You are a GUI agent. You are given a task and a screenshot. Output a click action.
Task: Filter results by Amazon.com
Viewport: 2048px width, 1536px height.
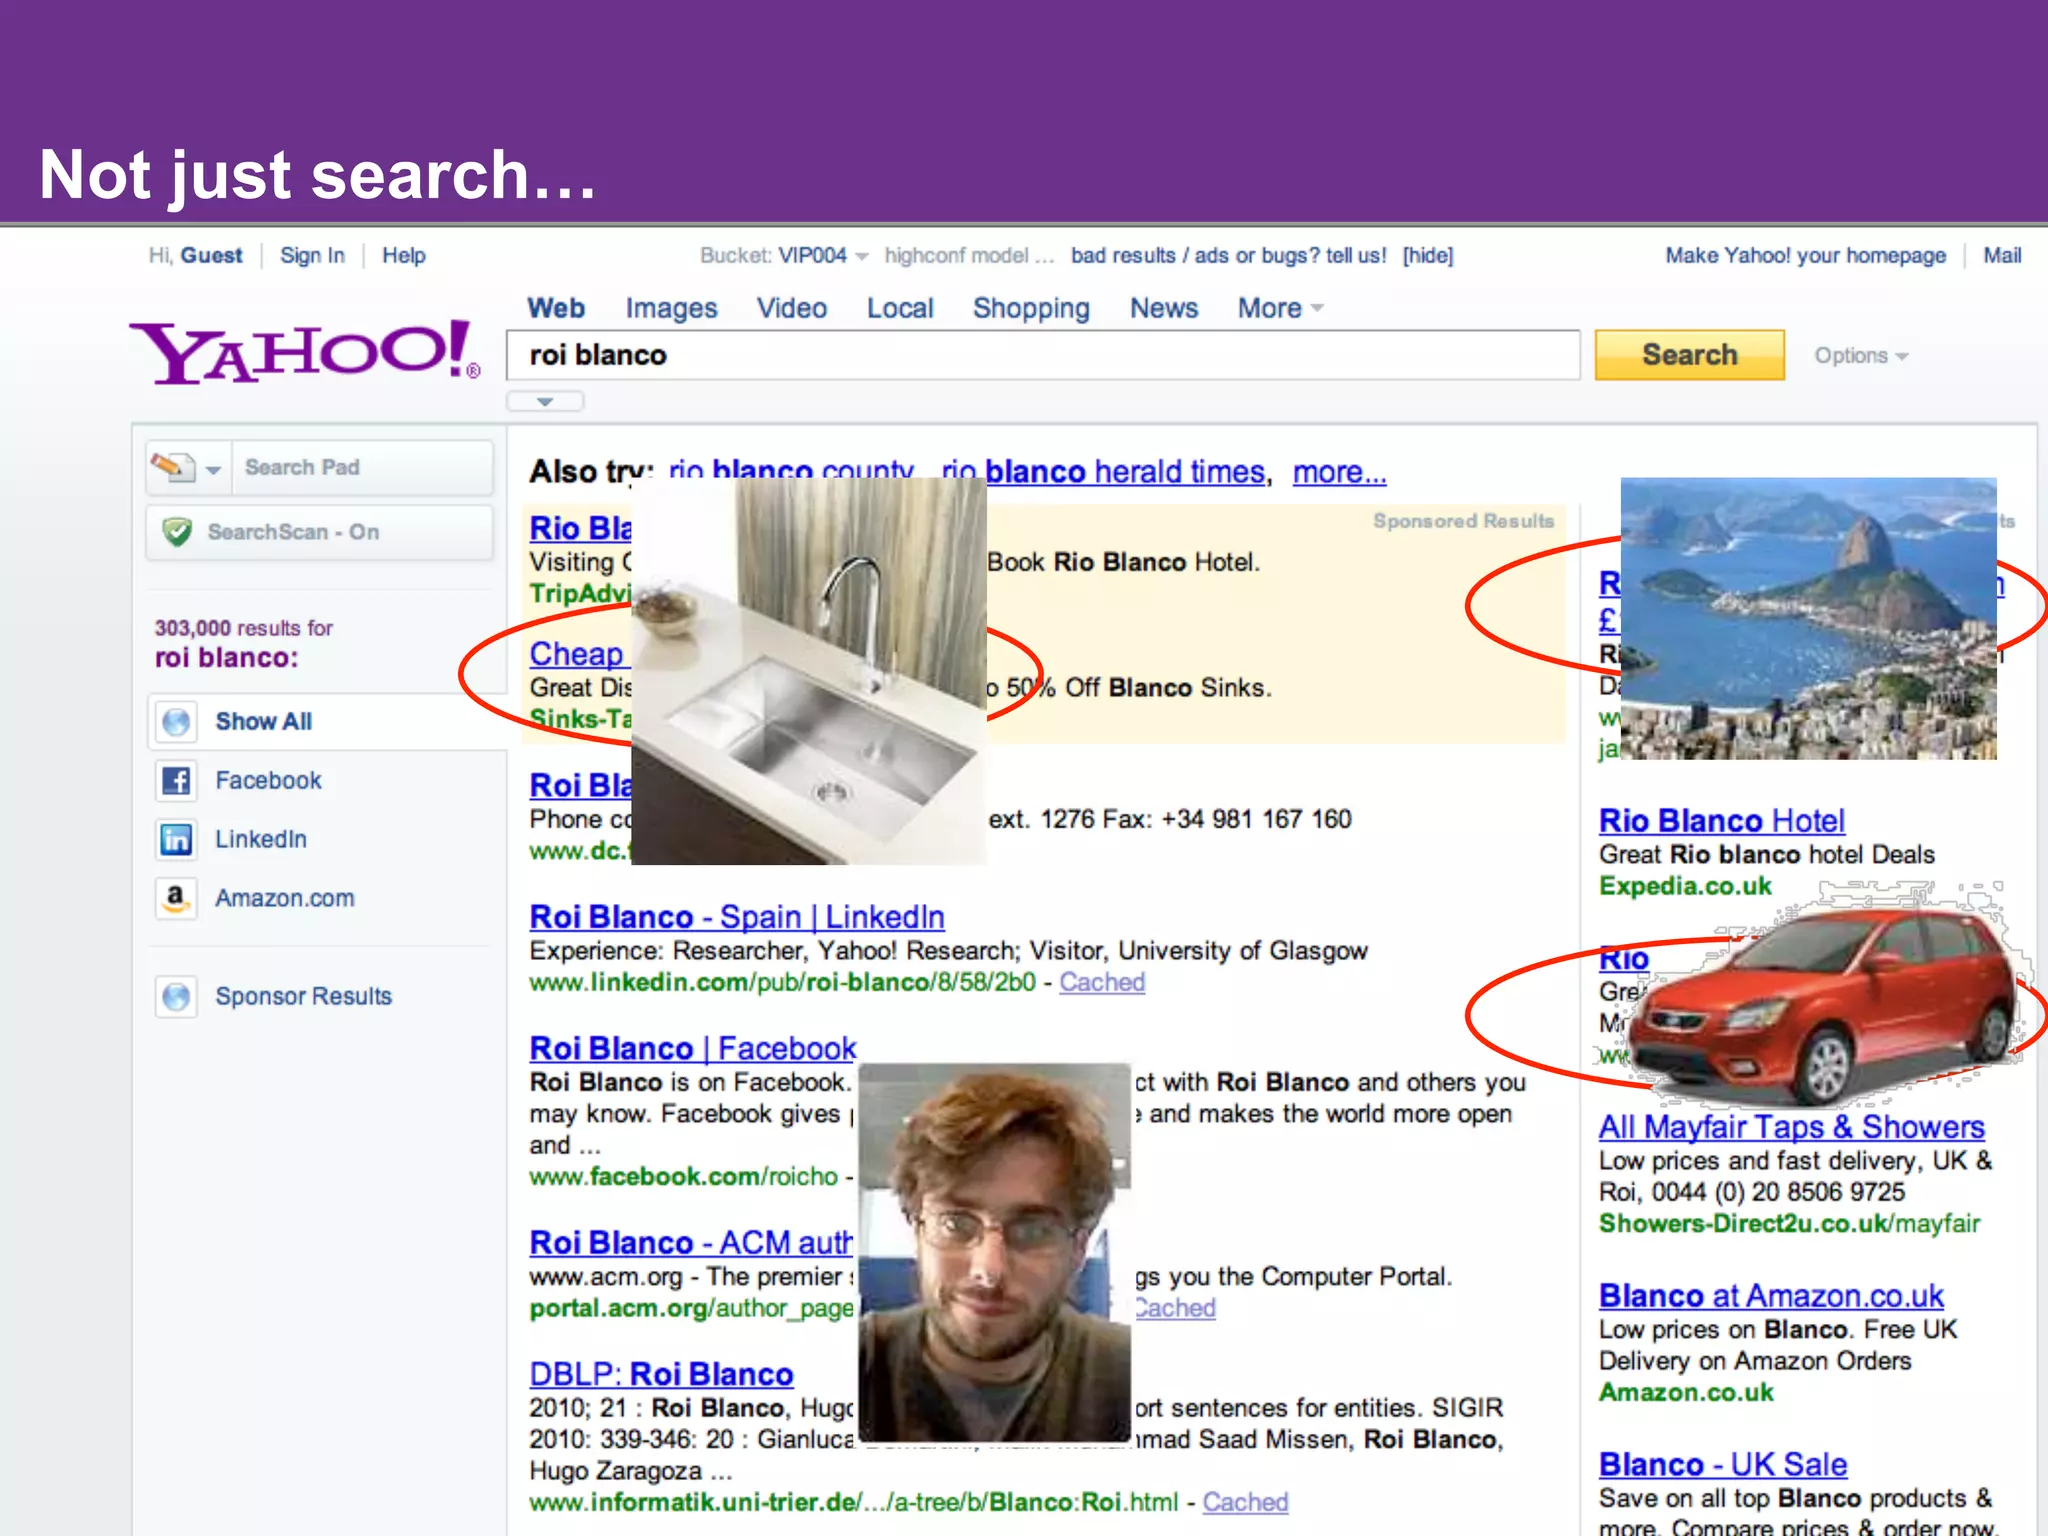point(285,898)
